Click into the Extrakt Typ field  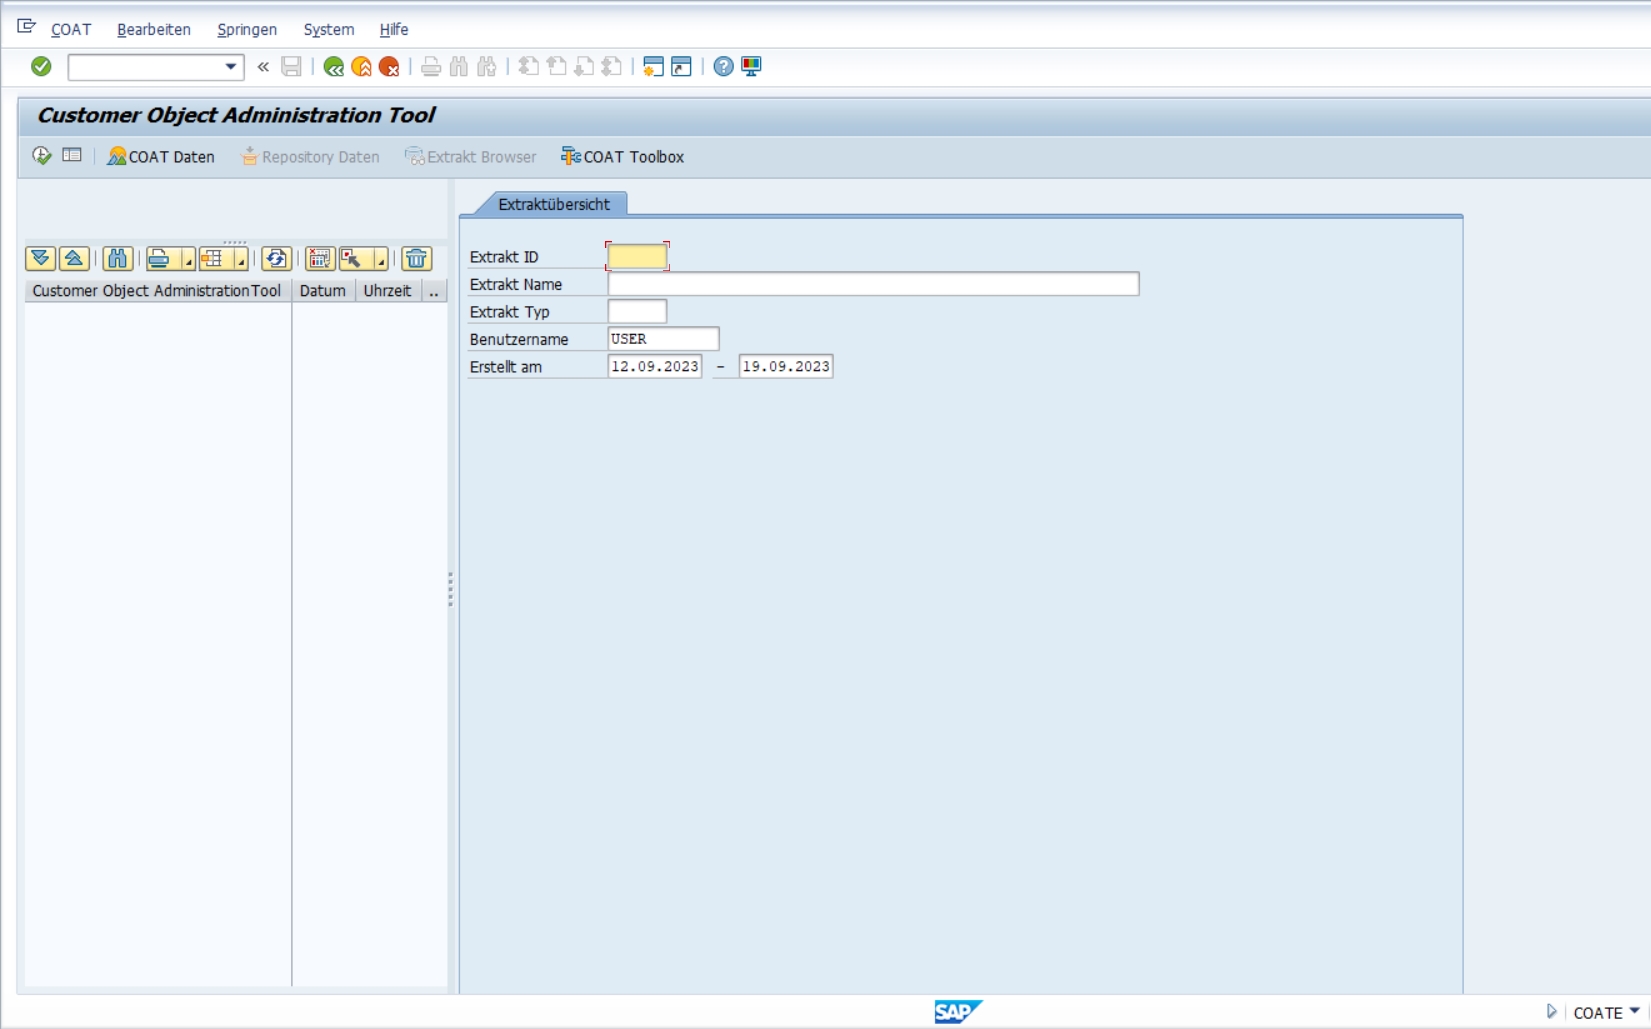[637, 312]
